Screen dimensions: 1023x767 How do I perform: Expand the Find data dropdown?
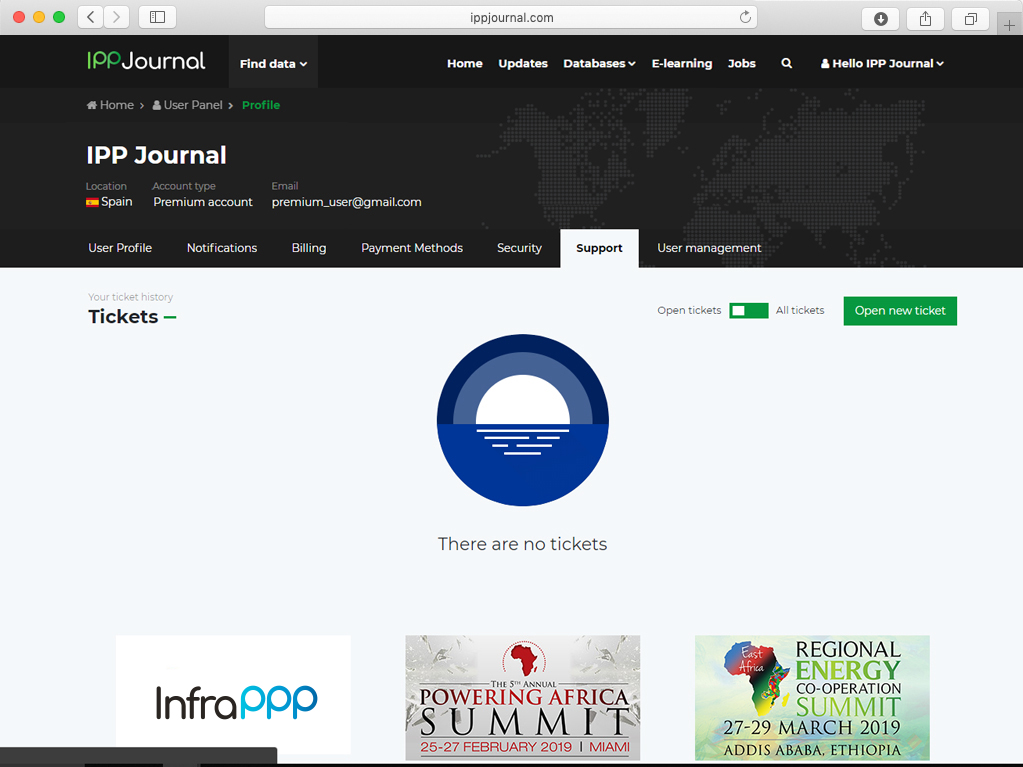pos(273,63)
